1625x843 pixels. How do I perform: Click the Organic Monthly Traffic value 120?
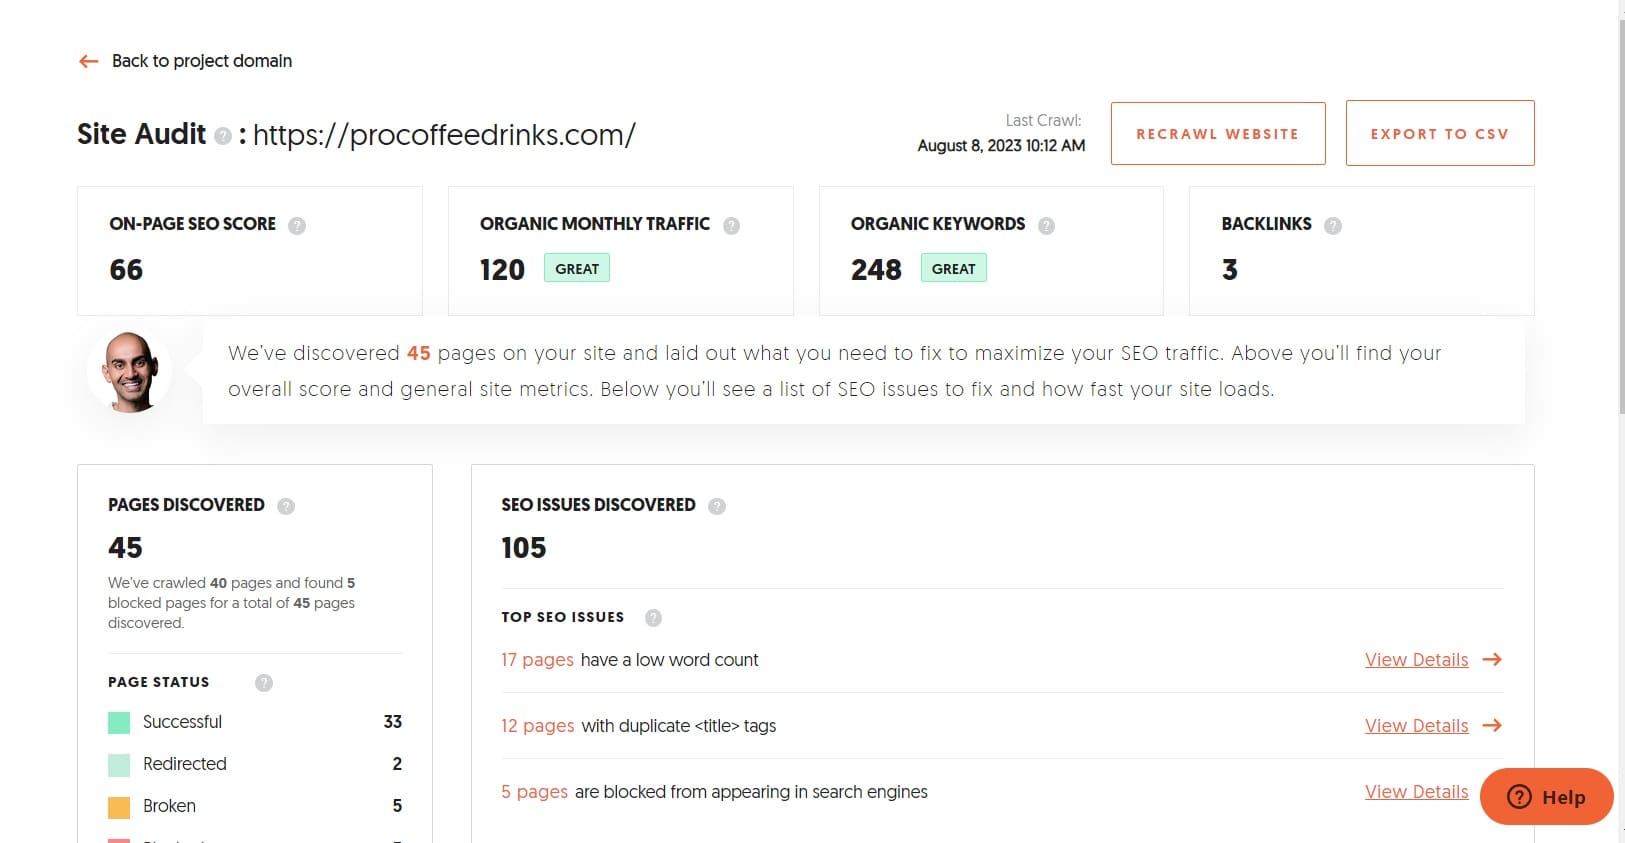pos(502,270)
